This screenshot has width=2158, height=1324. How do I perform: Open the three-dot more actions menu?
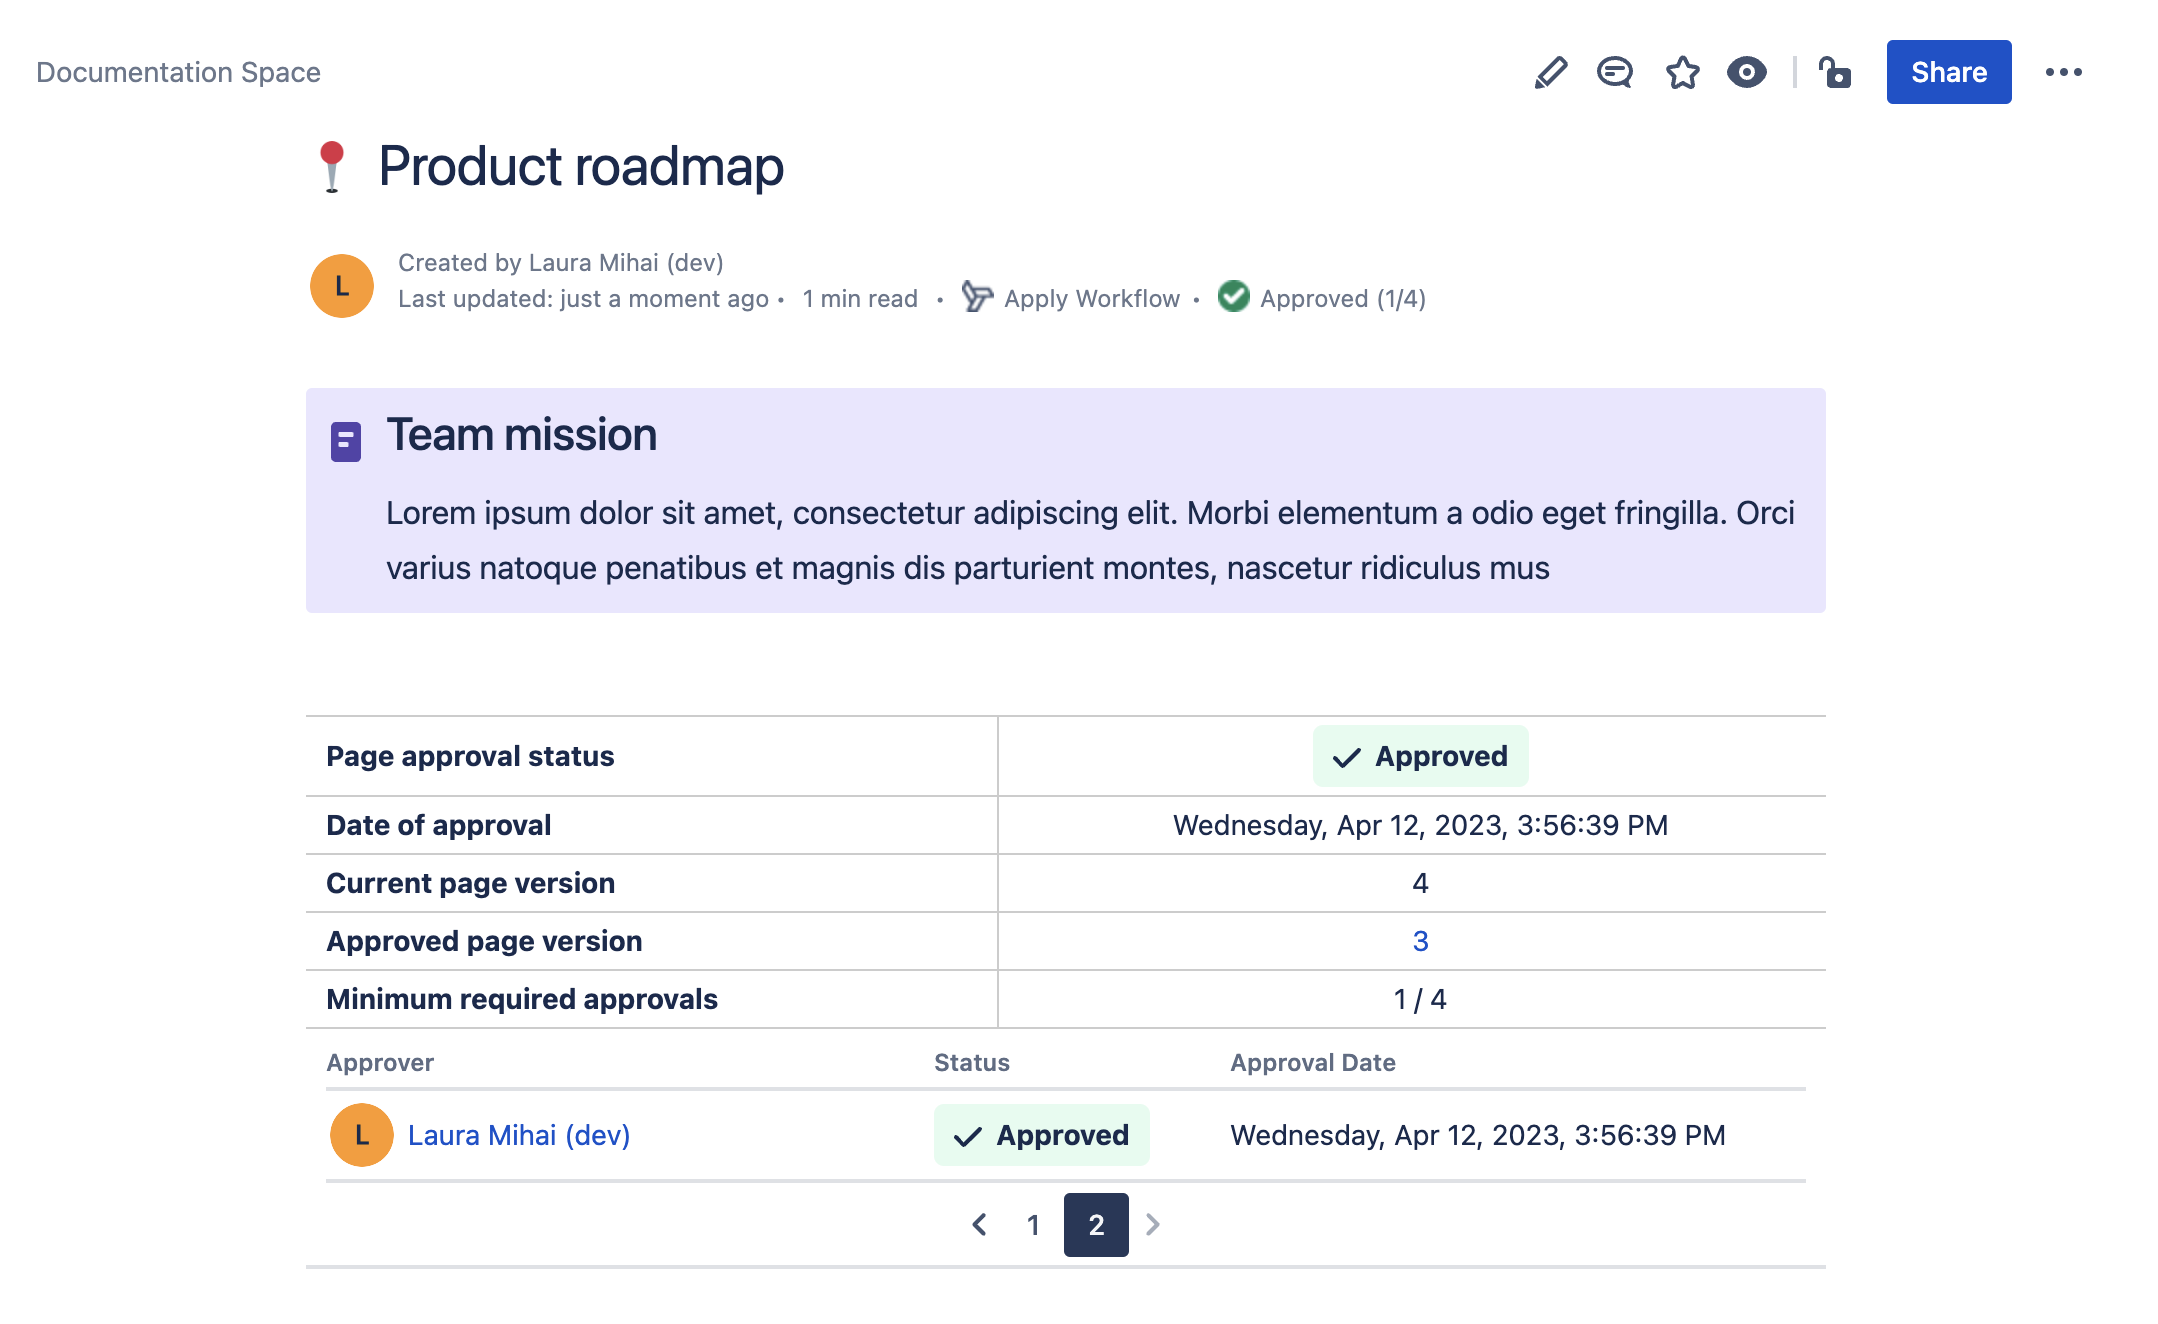point(2063,72)
